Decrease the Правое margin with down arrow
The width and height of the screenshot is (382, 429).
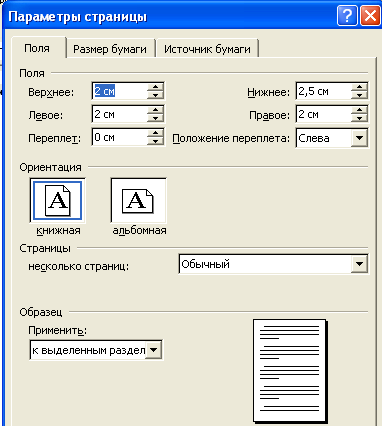click(x=359, y=118)
